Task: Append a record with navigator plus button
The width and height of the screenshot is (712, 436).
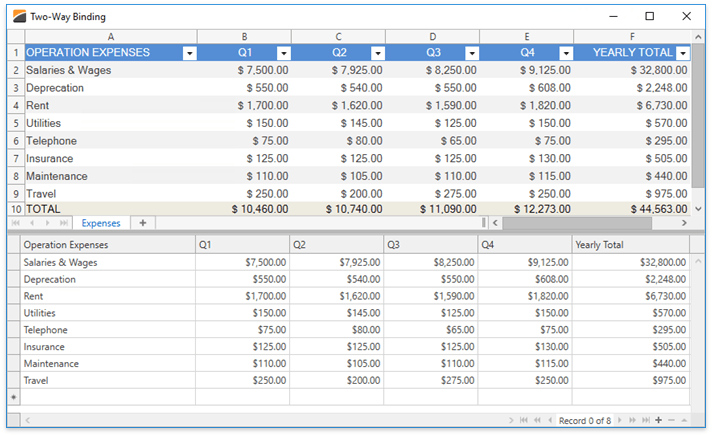Action: tap(658, 420)
